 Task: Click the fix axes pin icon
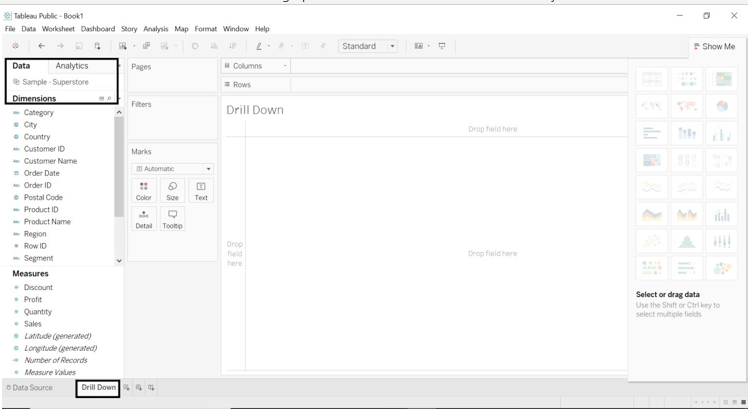point(323,46)
